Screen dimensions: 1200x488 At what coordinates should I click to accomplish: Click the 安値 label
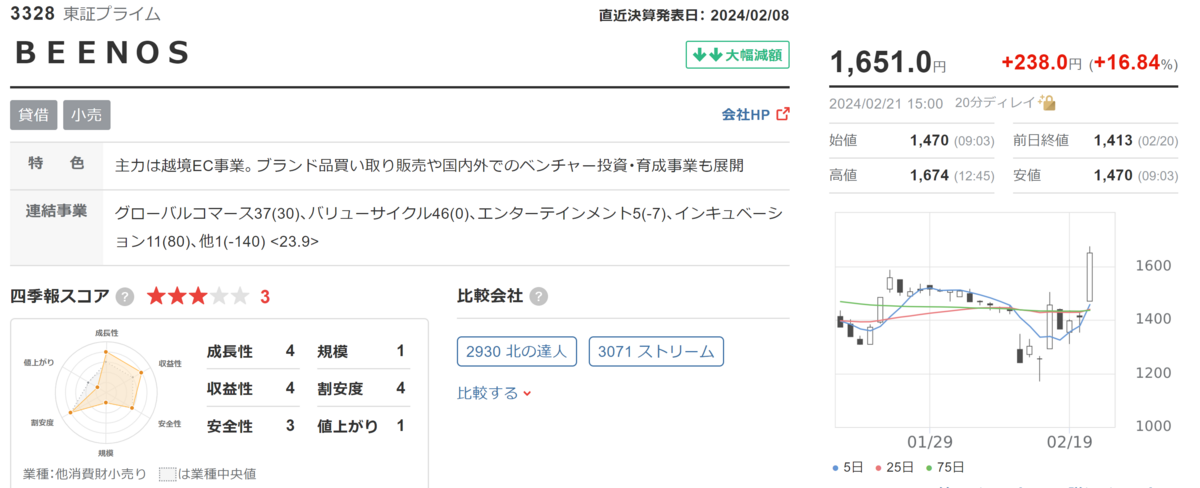[1027, 175]
